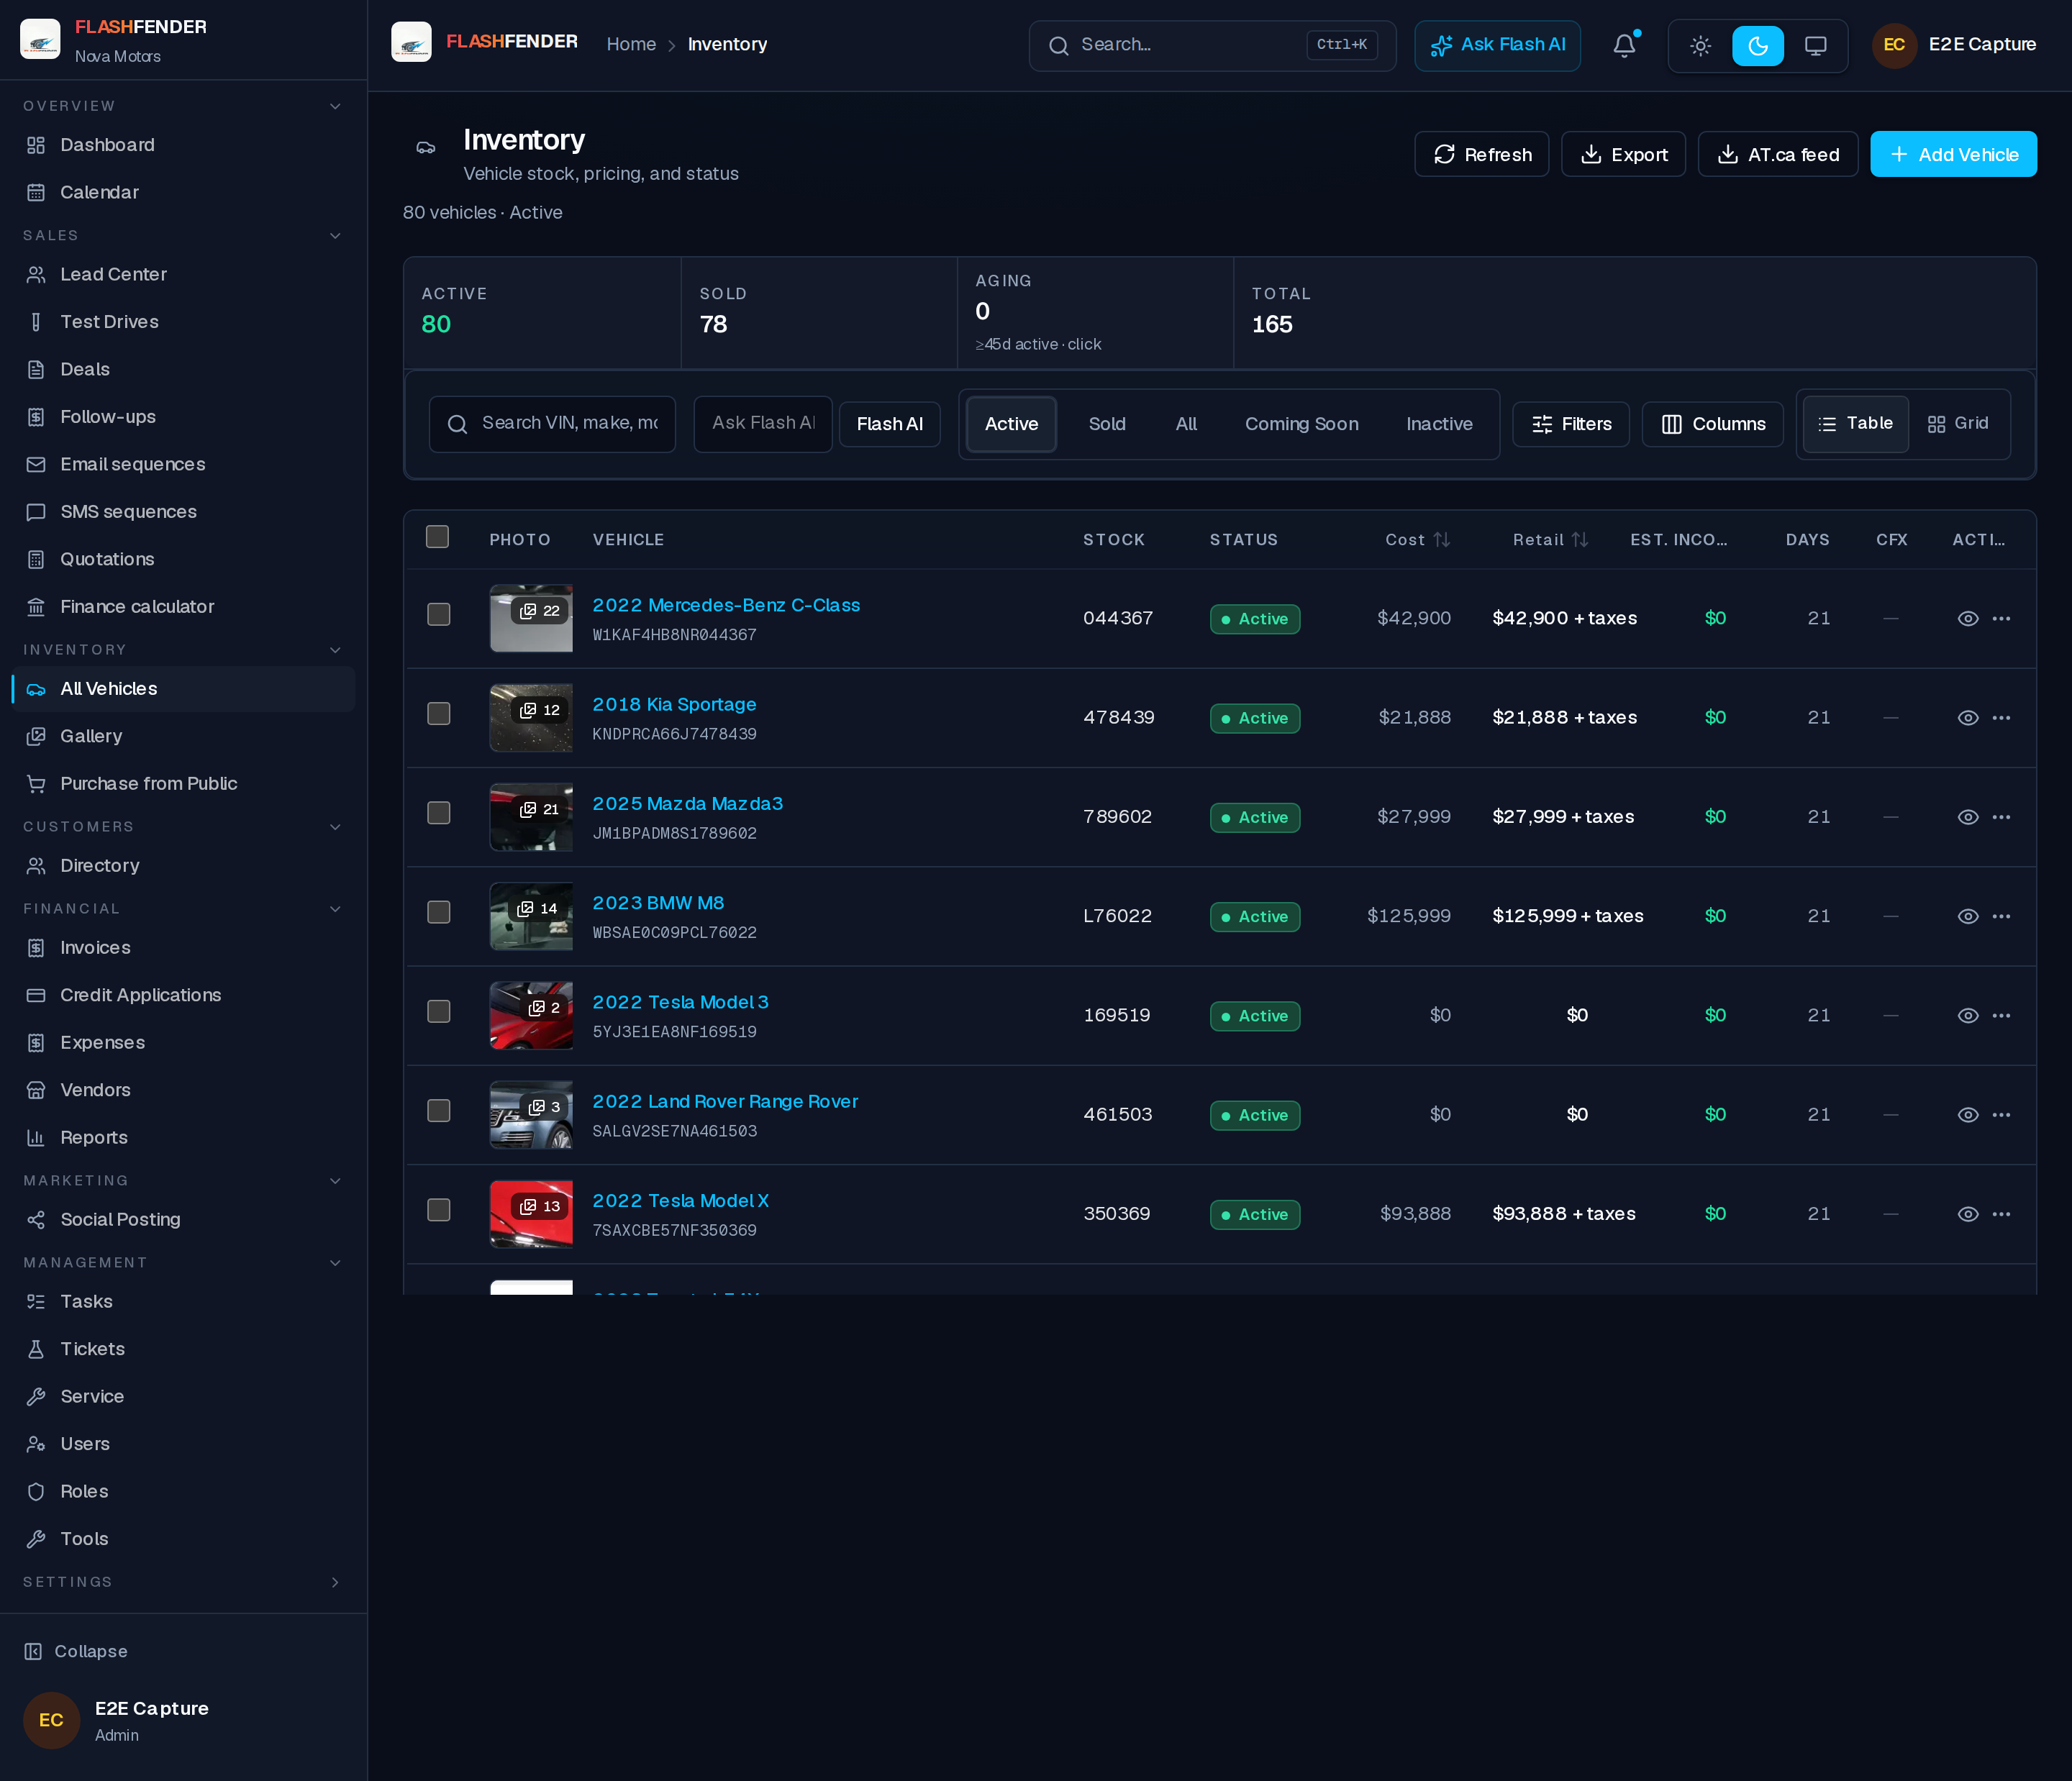Check the 2018 Kia Sportage row checkbox
Viewport: 2072px width, 1781px height.
click(439, 713)
